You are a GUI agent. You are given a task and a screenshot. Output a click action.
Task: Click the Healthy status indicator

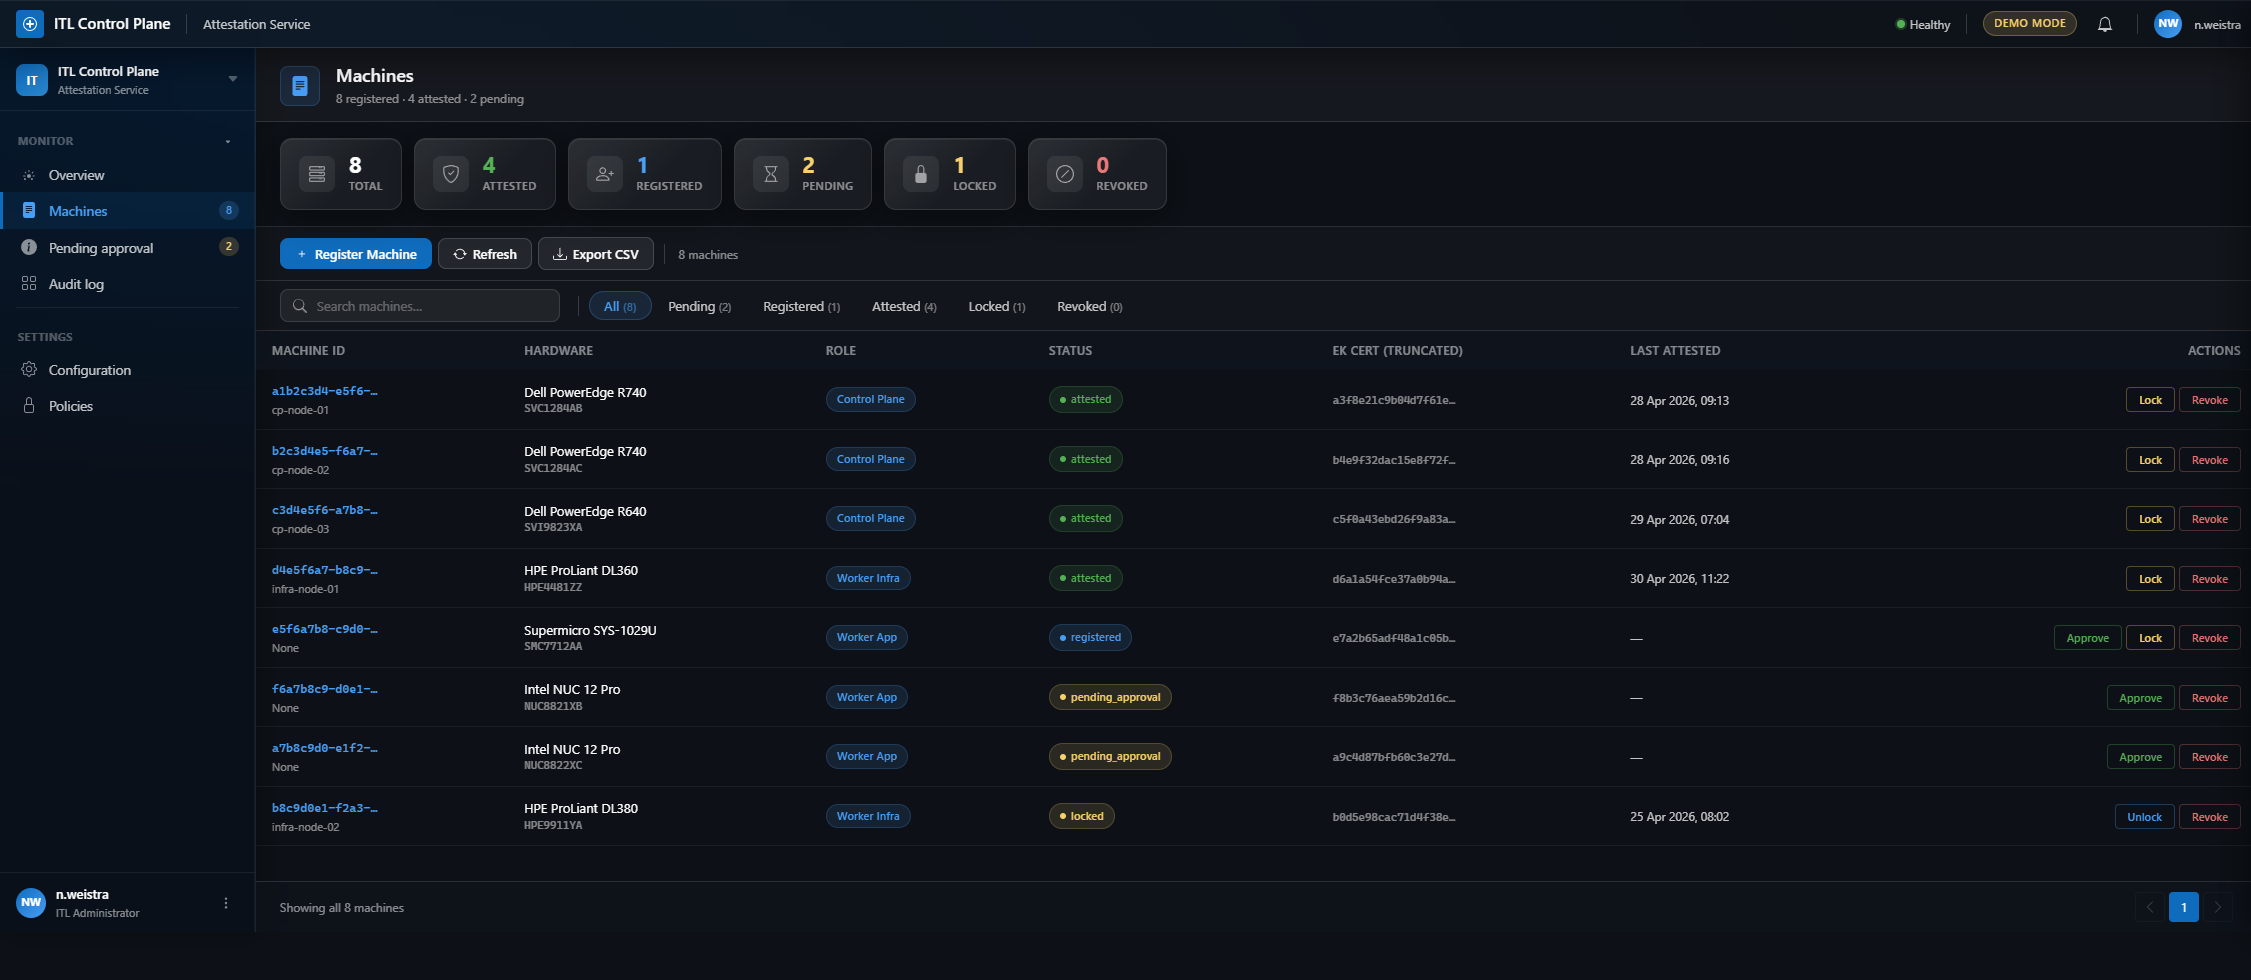1923,24
